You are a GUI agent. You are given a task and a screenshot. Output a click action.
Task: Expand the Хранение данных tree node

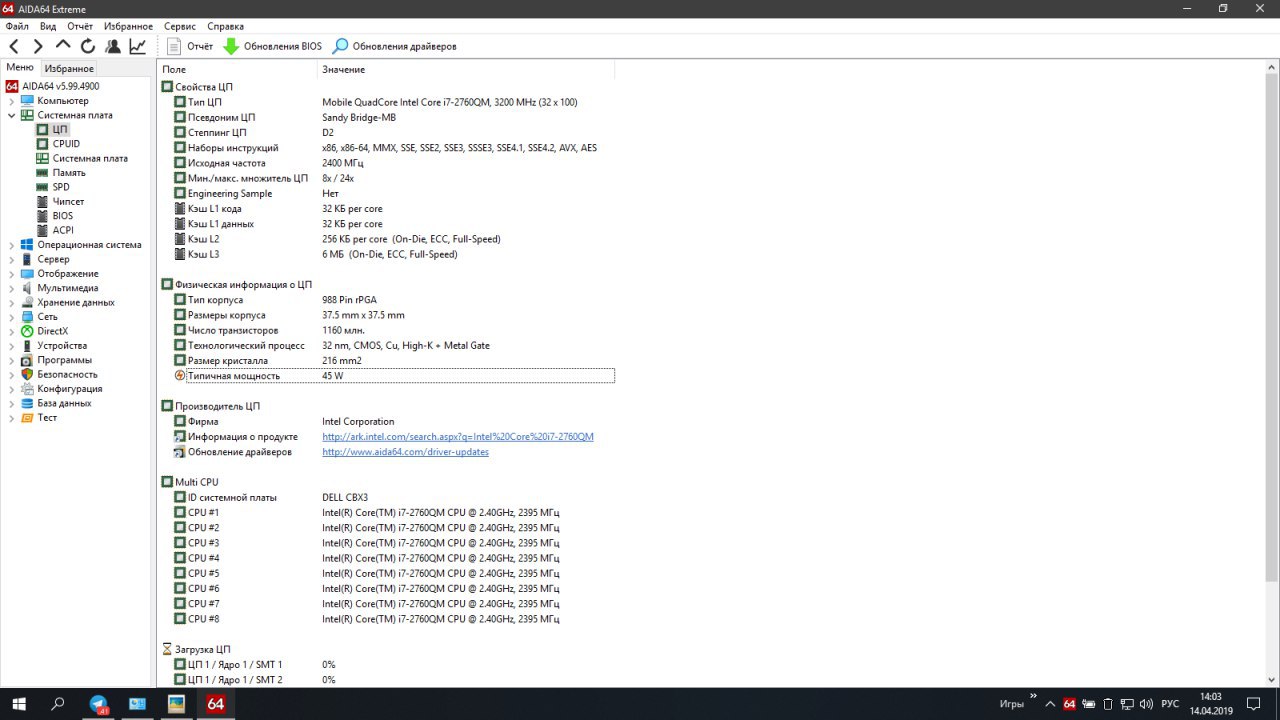click(12, 302)
